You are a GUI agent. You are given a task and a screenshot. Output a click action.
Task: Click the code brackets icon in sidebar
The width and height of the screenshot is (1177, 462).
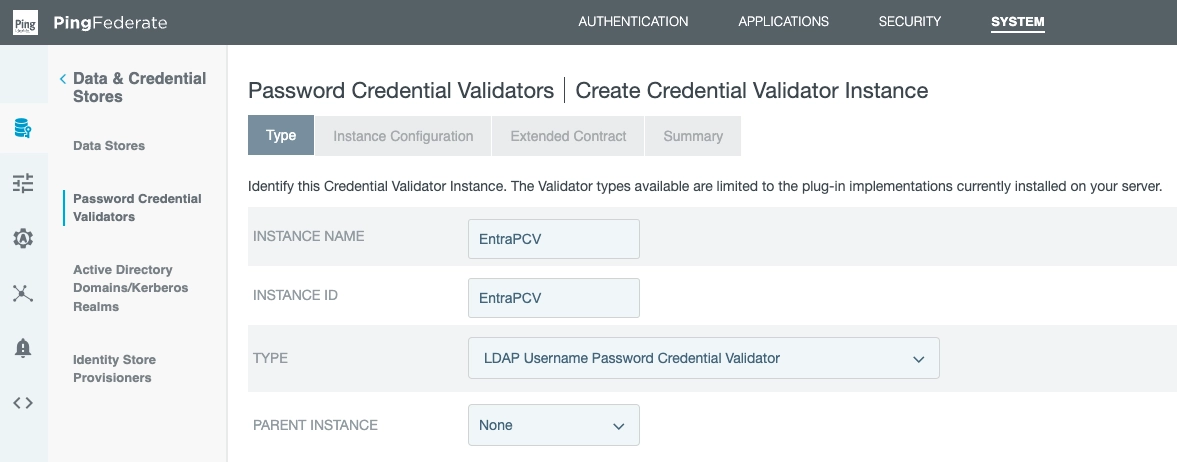[23, 403]
